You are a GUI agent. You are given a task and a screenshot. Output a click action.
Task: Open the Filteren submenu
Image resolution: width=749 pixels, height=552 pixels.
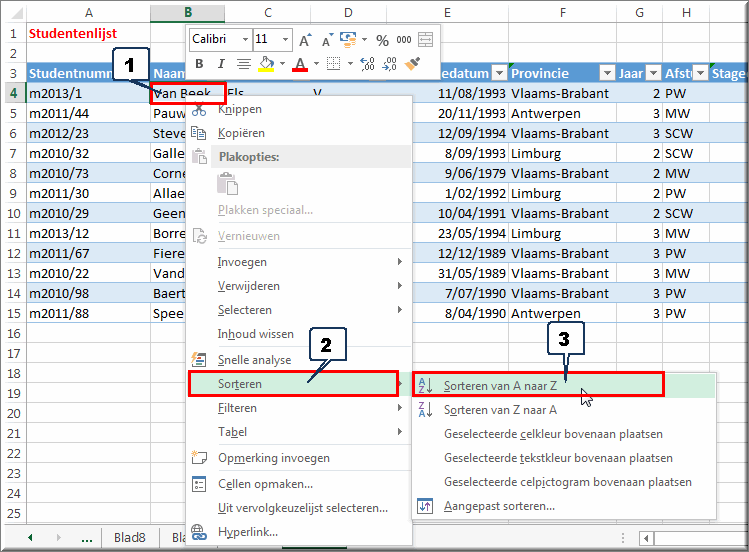[300, 408]
